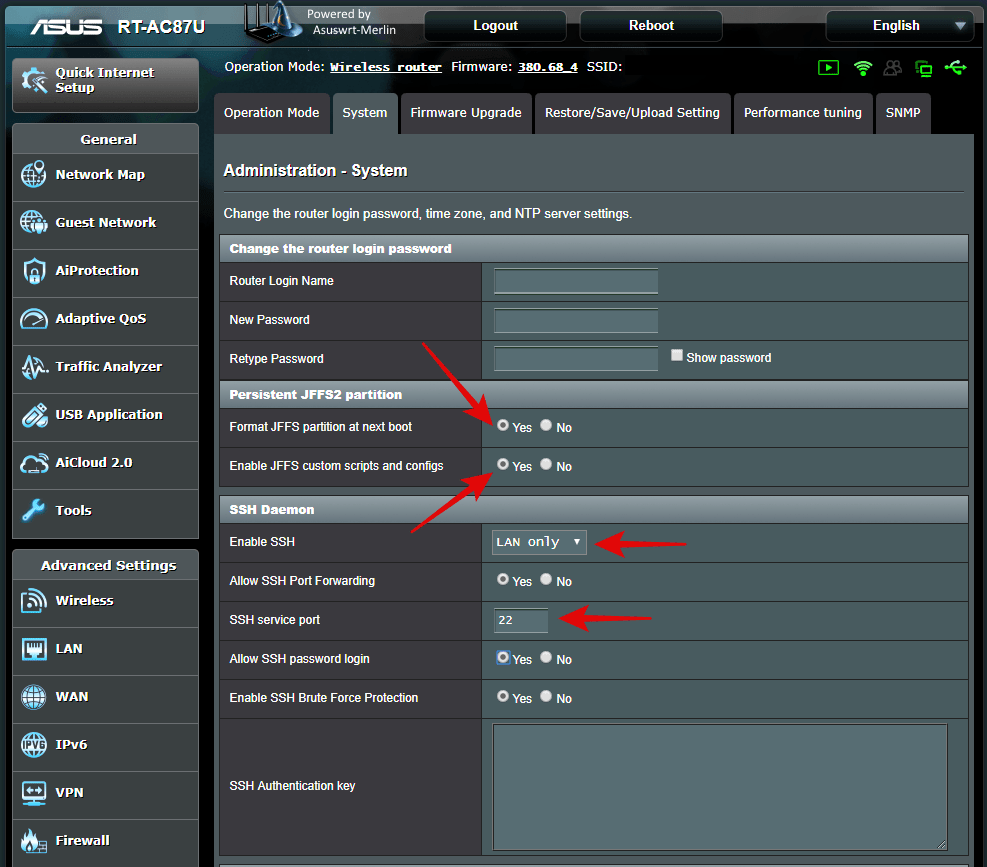Select Yes for SSH Port Forwarding
The width and height of the screenshot is (987, 867).
(502, 579)
